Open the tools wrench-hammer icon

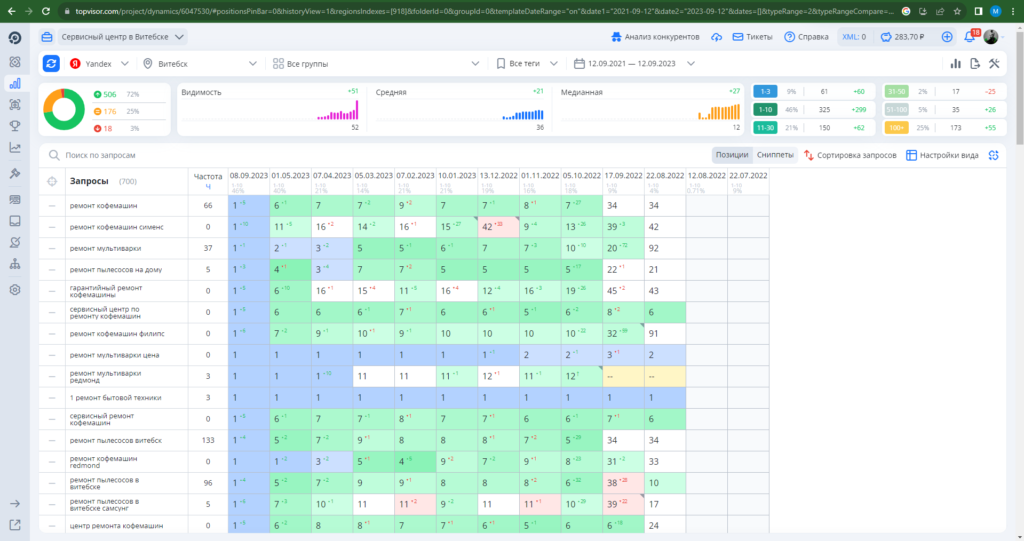tap(994, 63)
